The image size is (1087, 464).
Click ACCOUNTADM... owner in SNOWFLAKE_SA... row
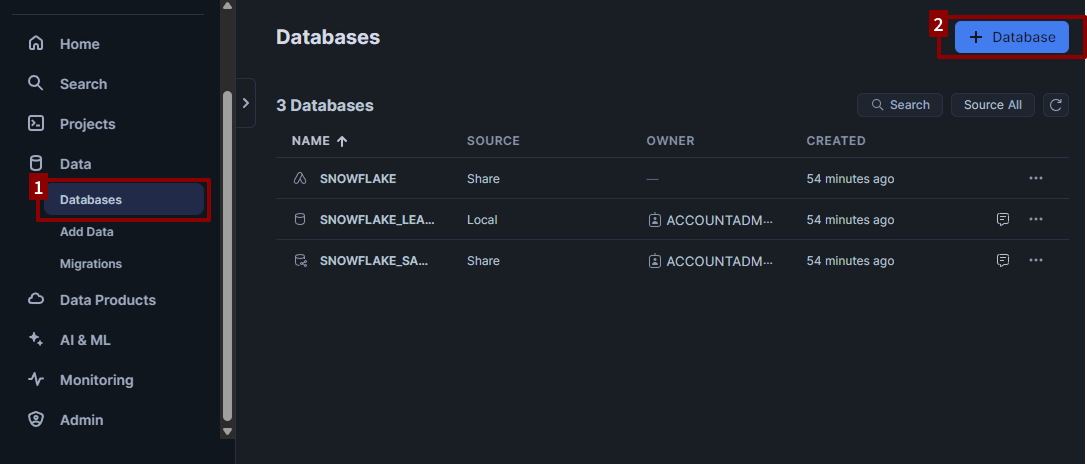coord(719,261)
